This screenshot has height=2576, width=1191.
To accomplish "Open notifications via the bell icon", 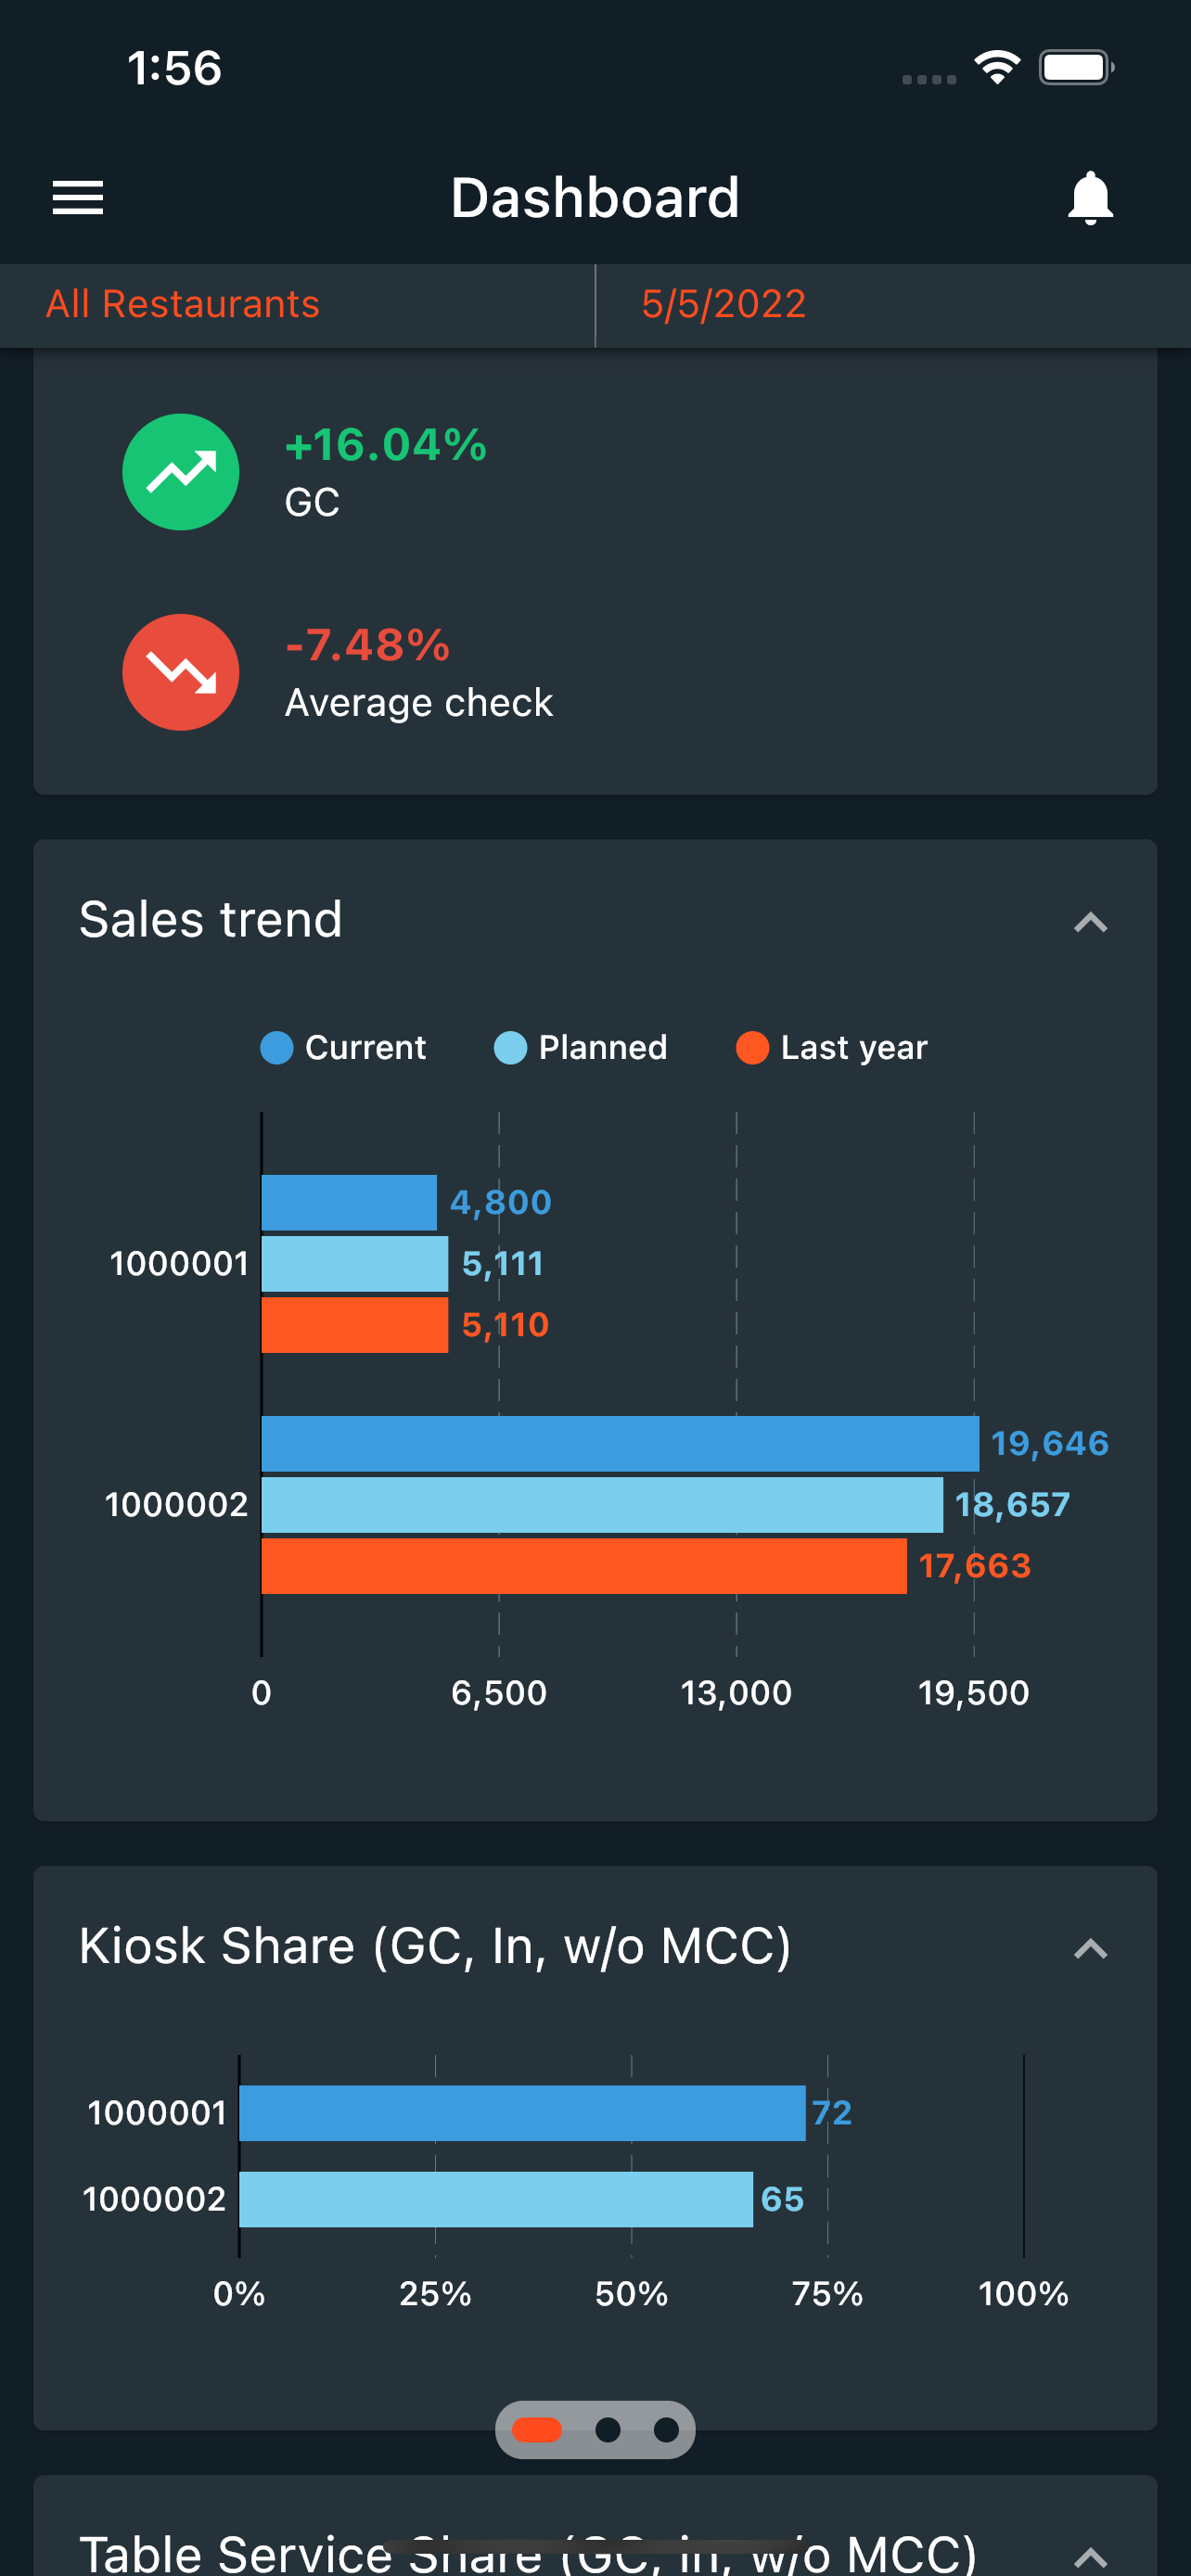I will tap(1090, 197).
